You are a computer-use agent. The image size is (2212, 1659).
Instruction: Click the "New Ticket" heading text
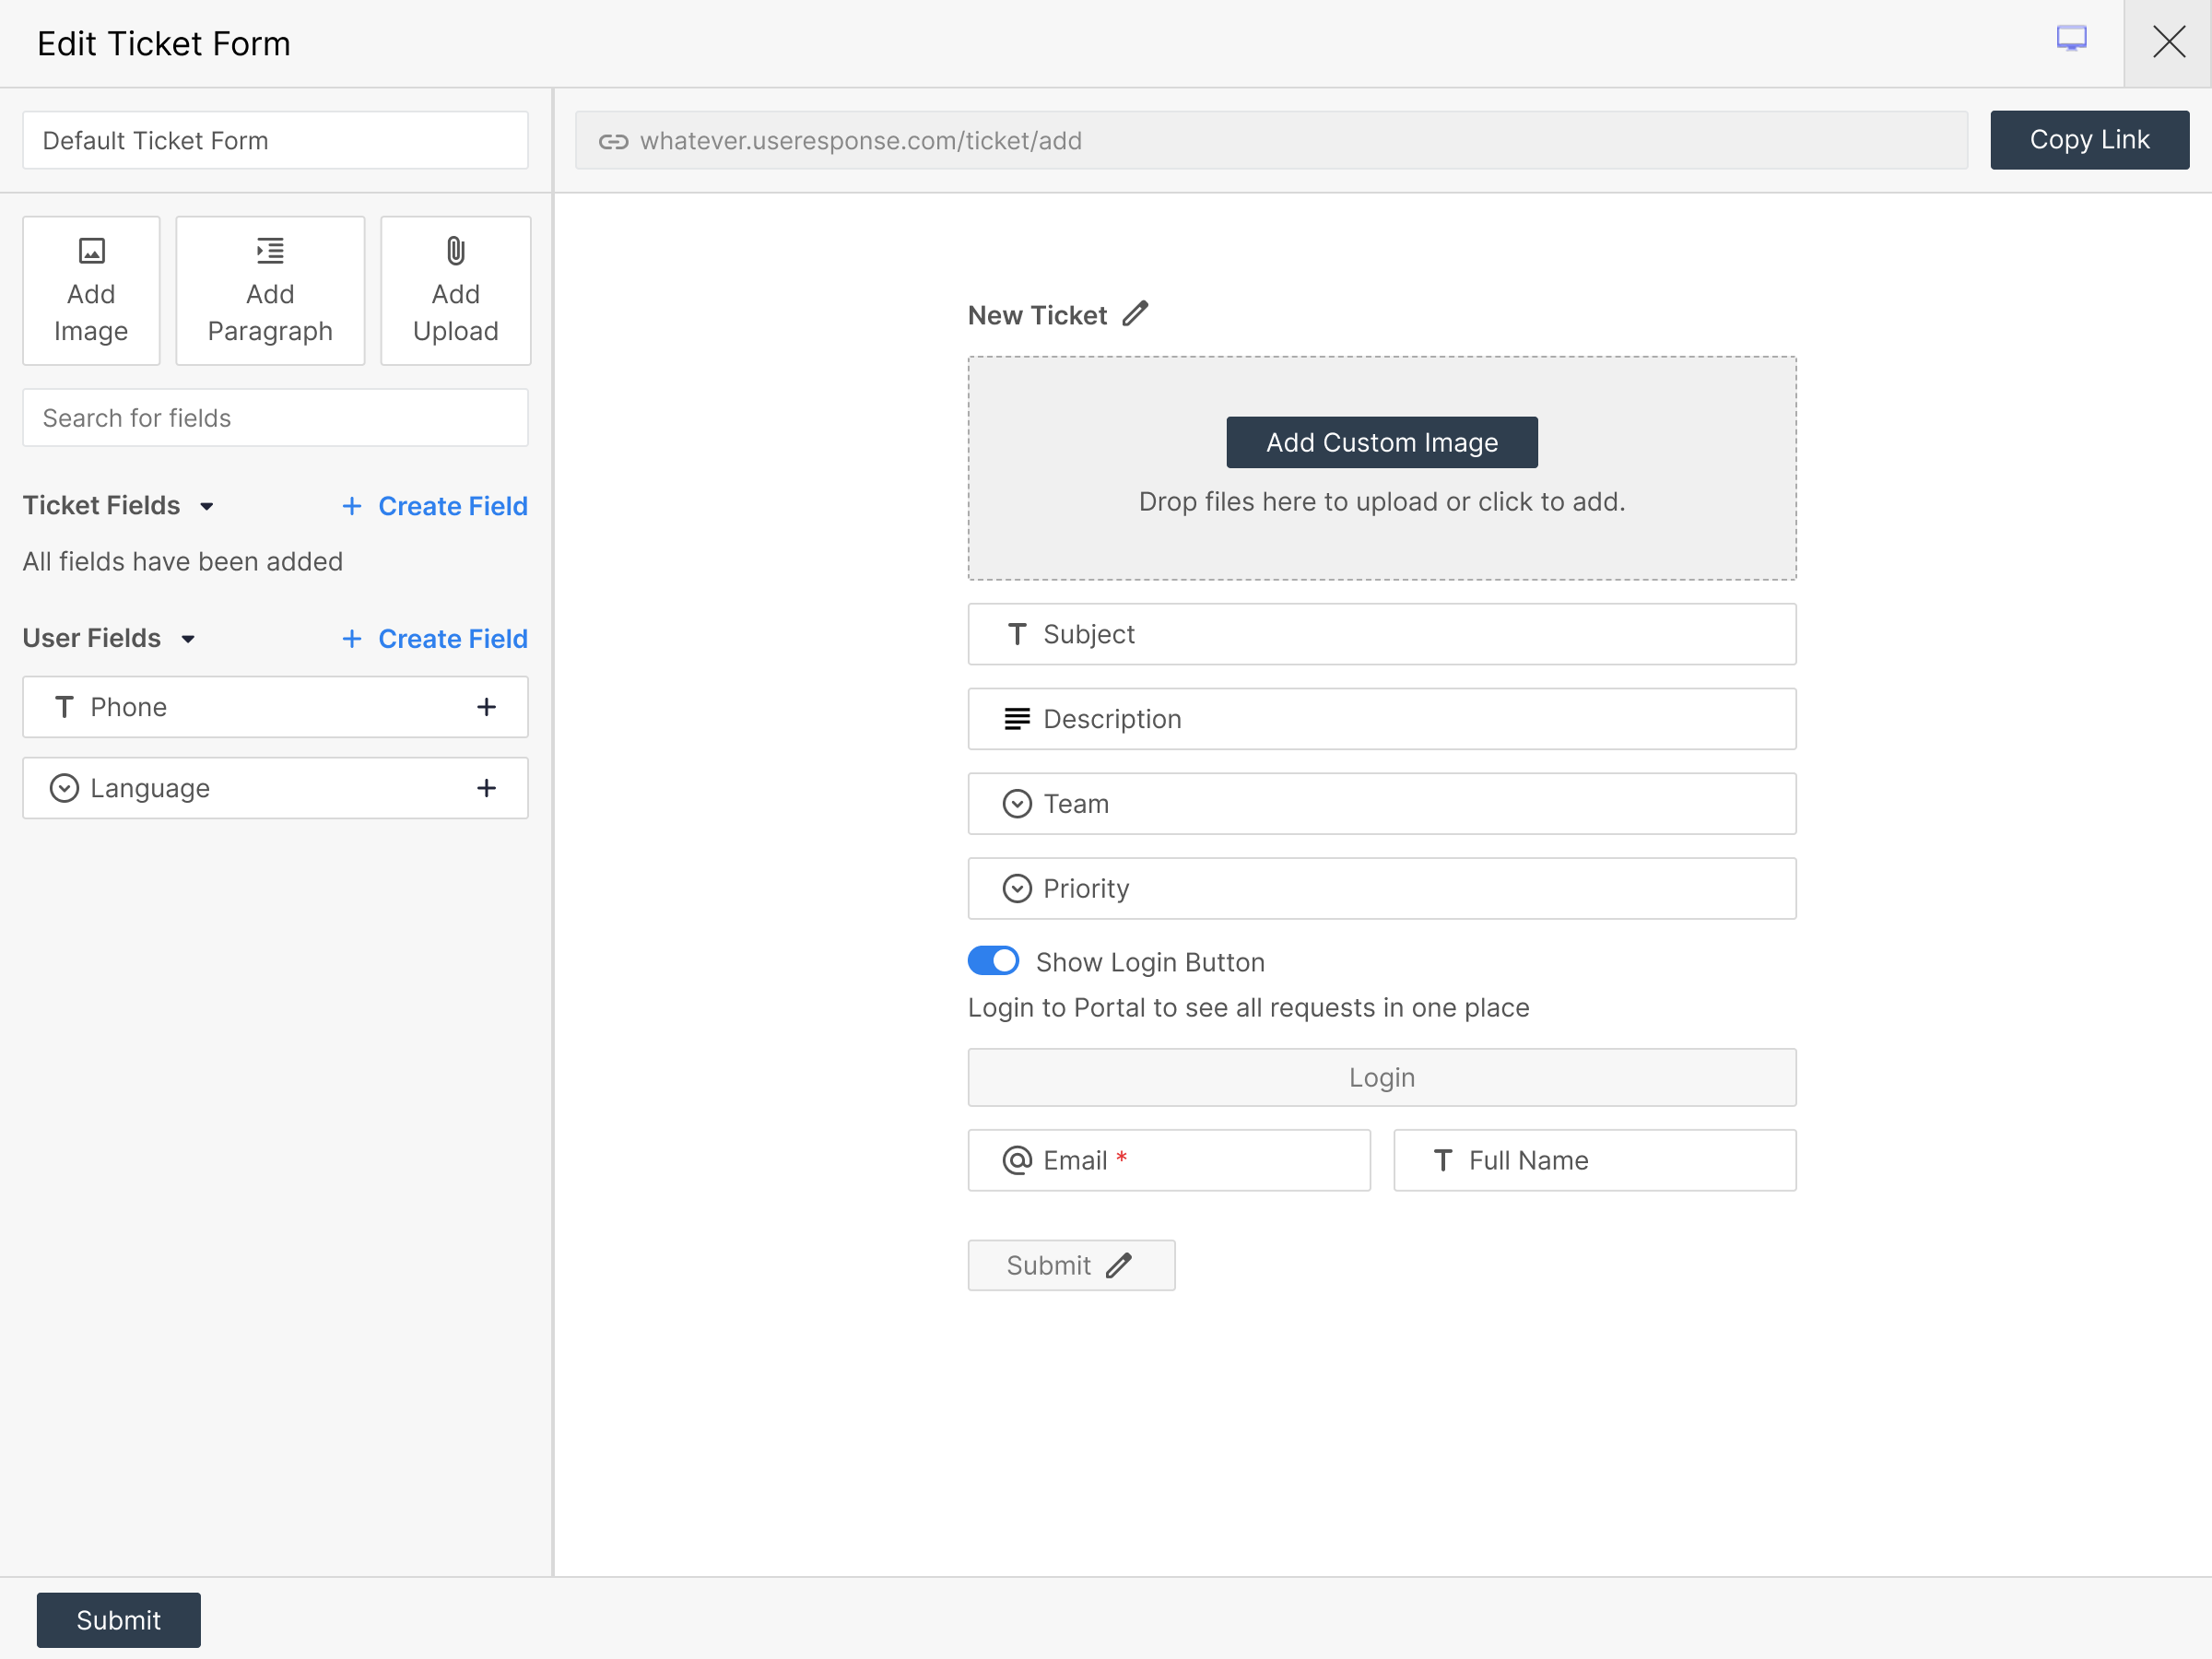coord(1037,315)
